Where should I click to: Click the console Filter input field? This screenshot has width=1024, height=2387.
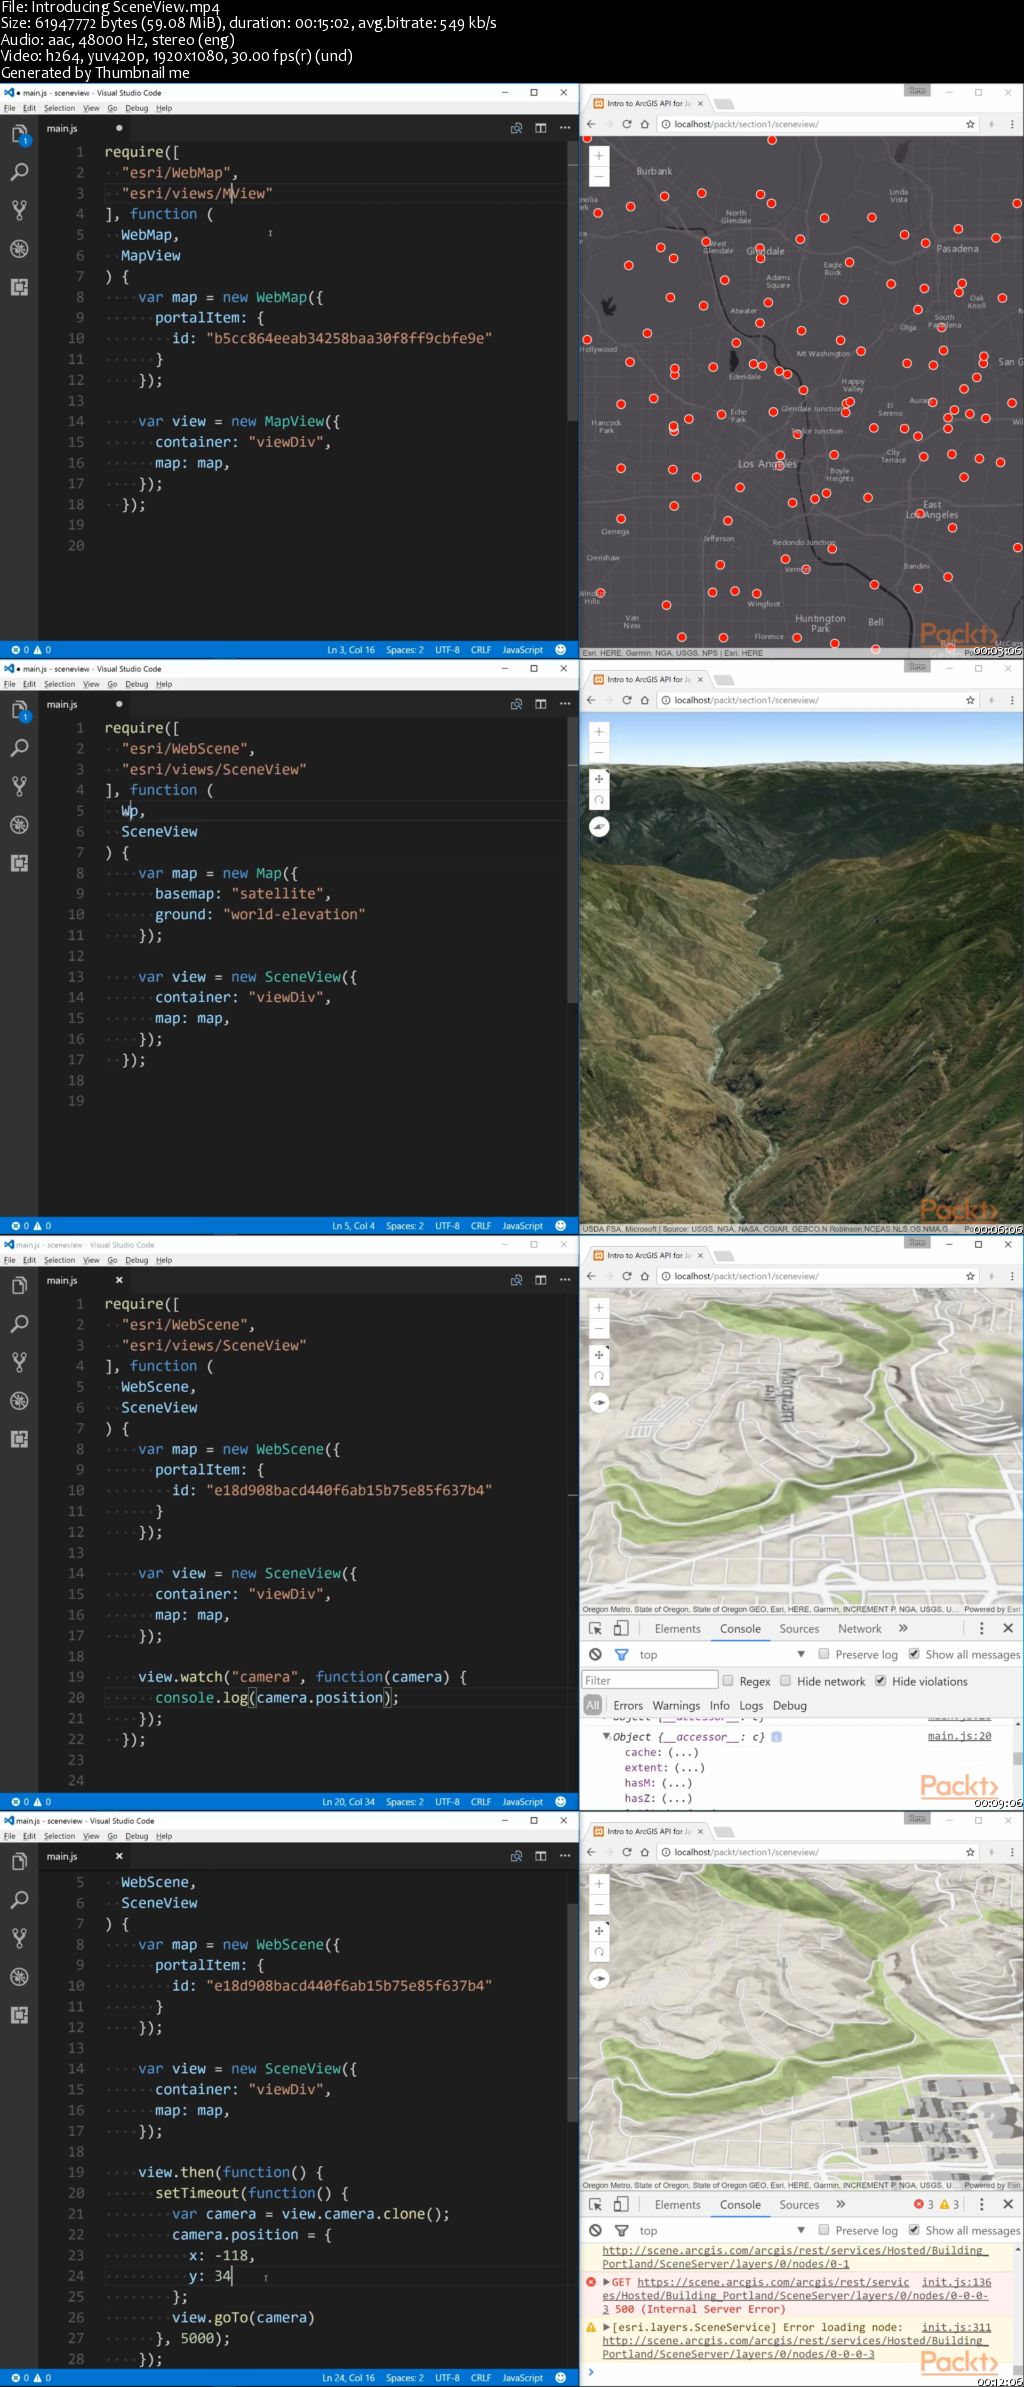click(650, 1680)
